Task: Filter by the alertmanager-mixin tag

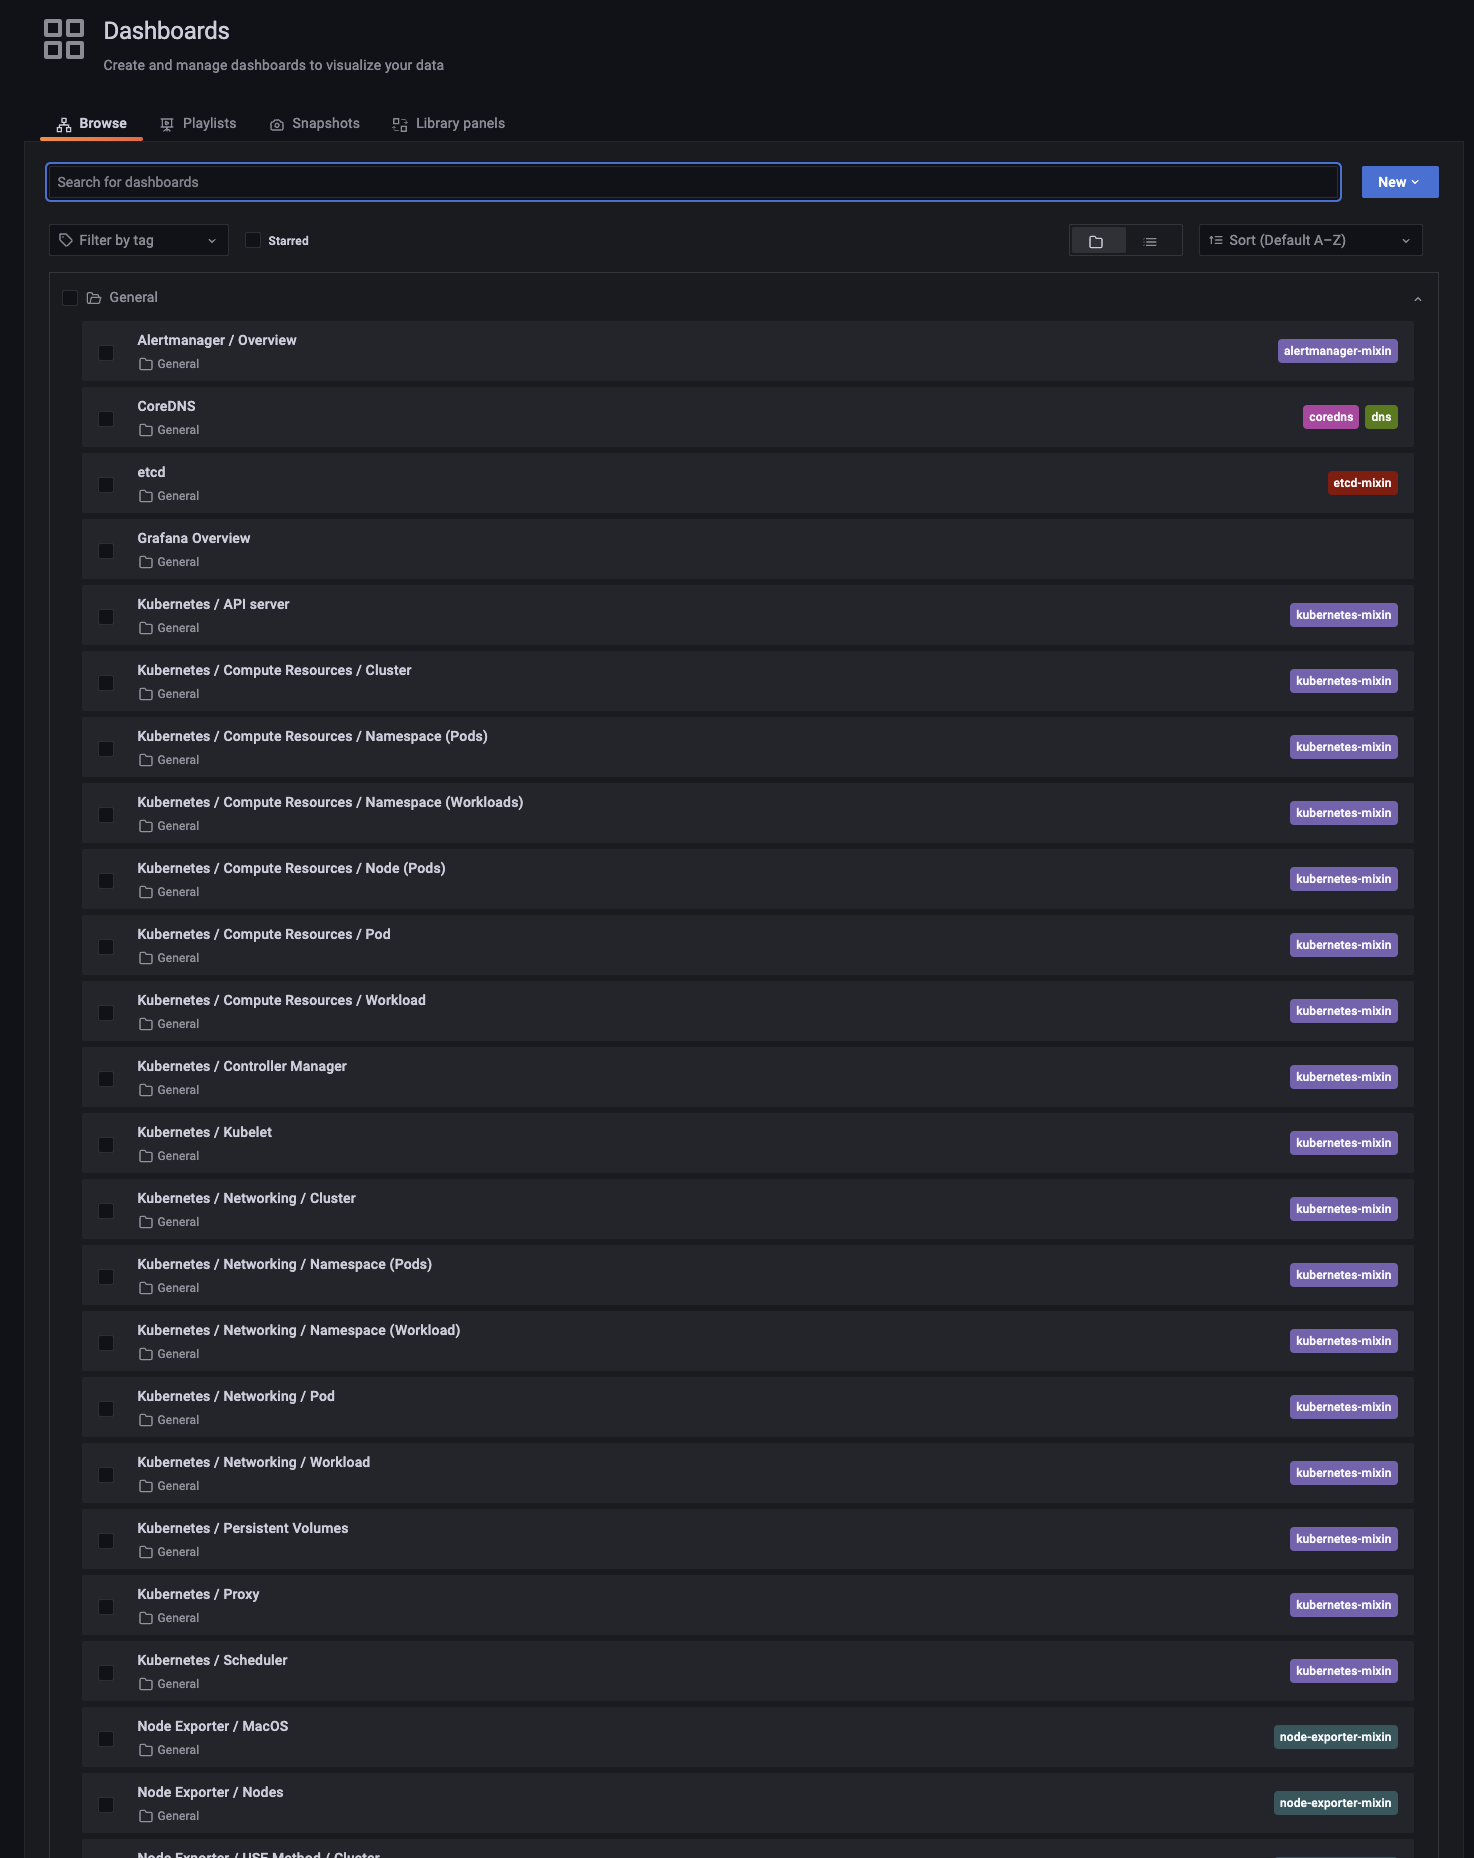Action: pos(1338,351)
